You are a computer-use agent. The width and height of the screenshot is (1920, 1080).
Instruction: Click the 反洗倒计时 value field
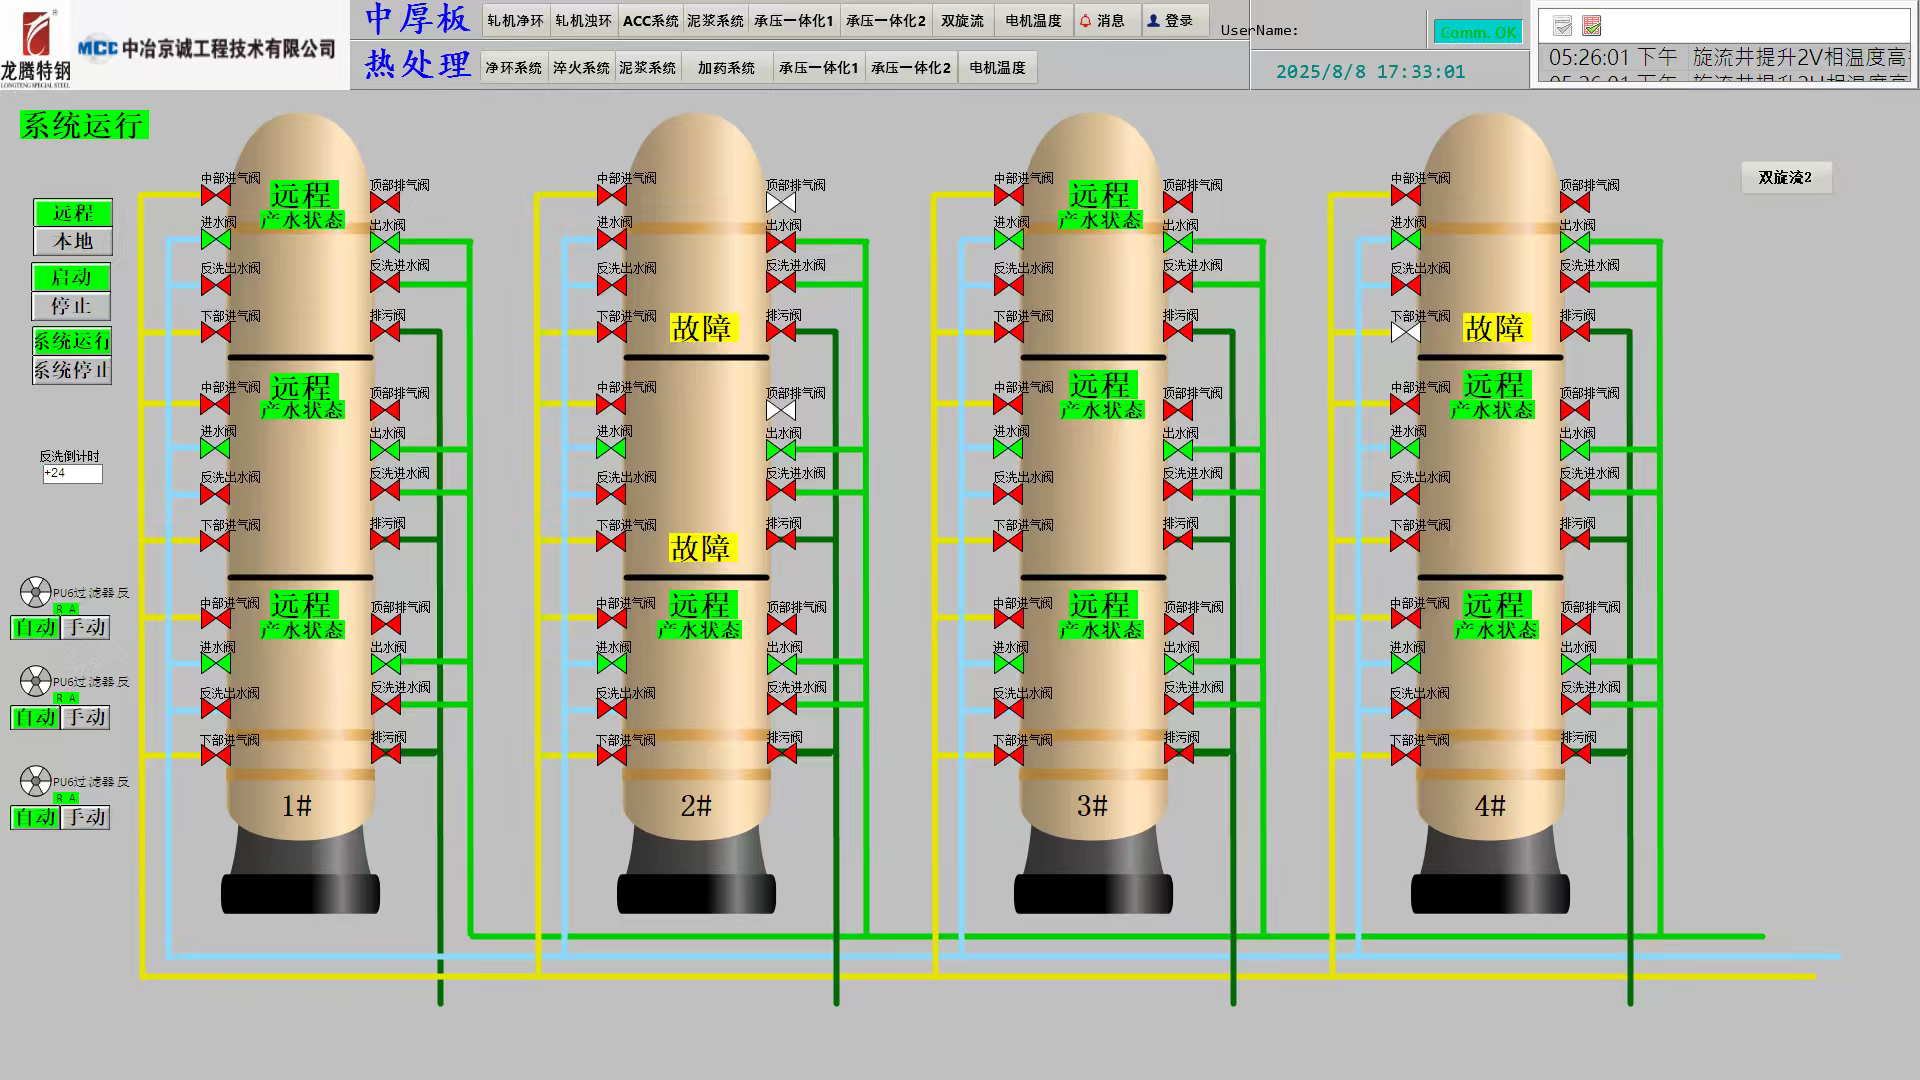coord(72,473)
